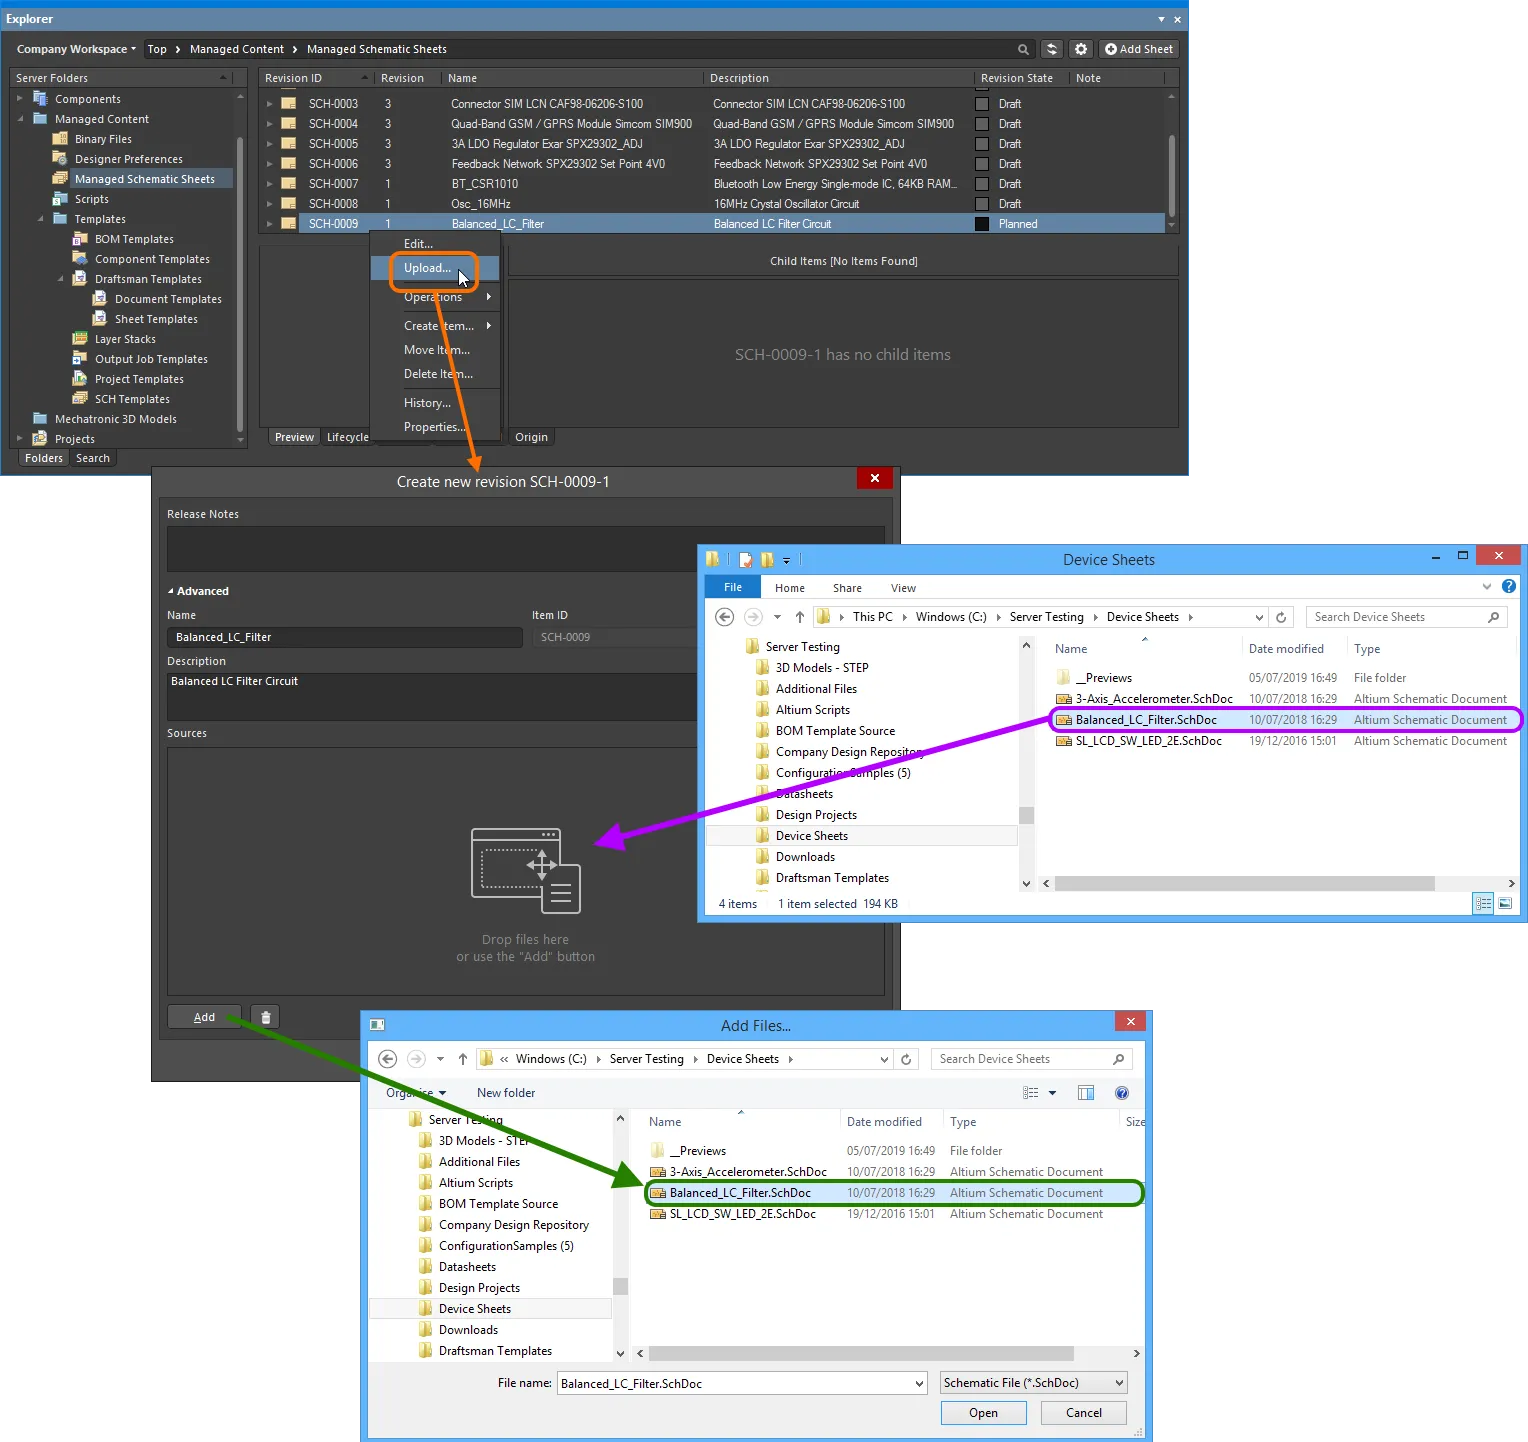Image resolution: width=1528 pixels, height=1442 pixels.
Task: Open Company Workspace dropdown
Action: 76,49
